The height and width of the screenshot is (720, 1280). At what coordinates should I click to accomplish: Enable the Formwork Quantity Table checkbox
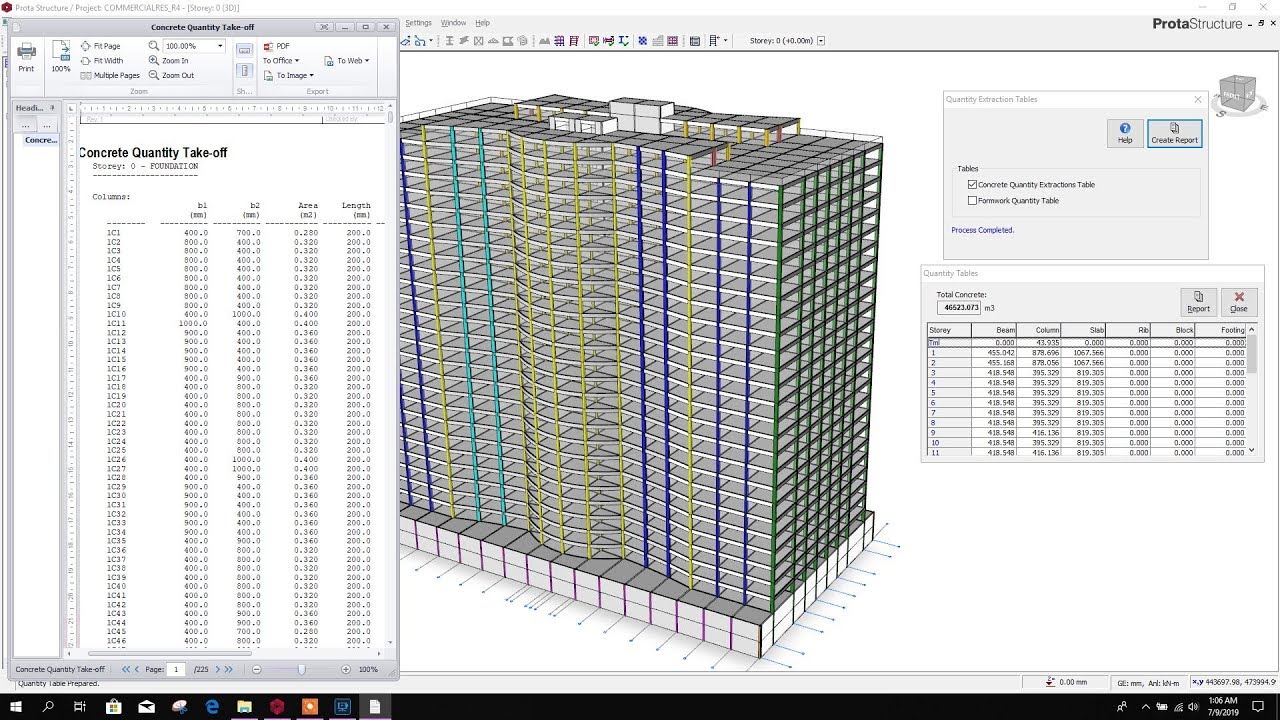point(972,200)
